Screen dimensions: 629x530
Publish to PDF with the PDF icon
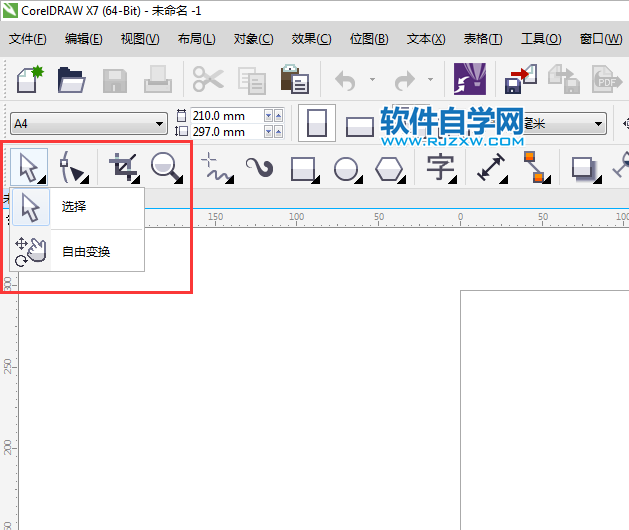[607, 79]
